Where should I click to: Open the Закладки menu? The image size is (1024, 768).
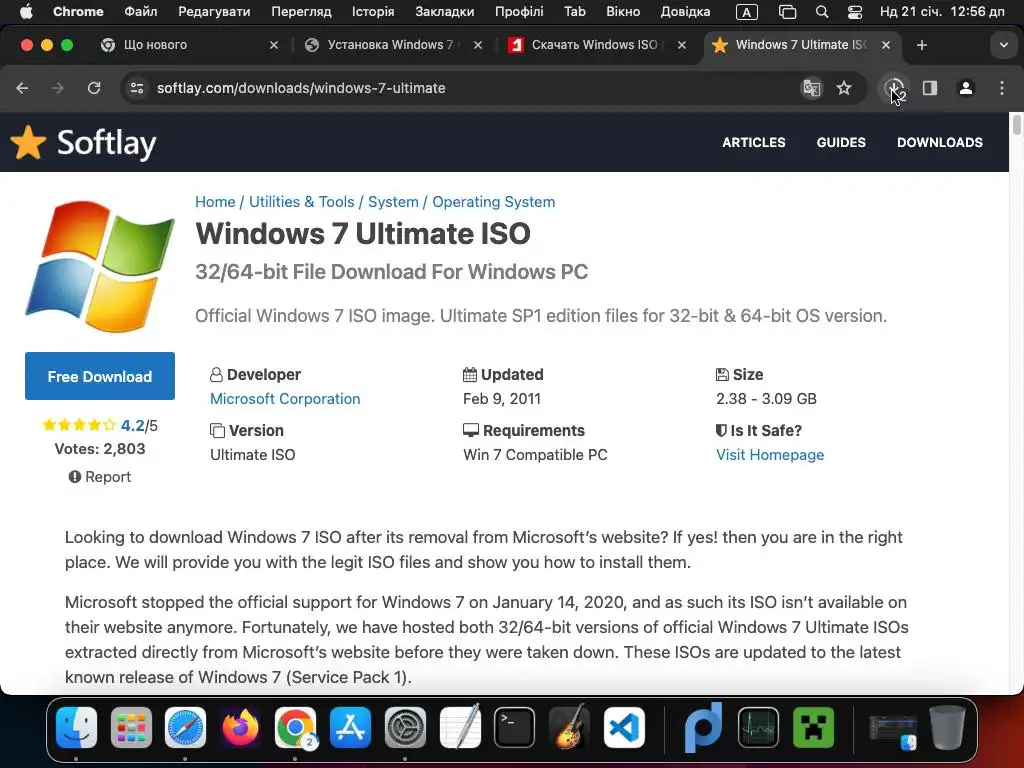coord(445,11)
